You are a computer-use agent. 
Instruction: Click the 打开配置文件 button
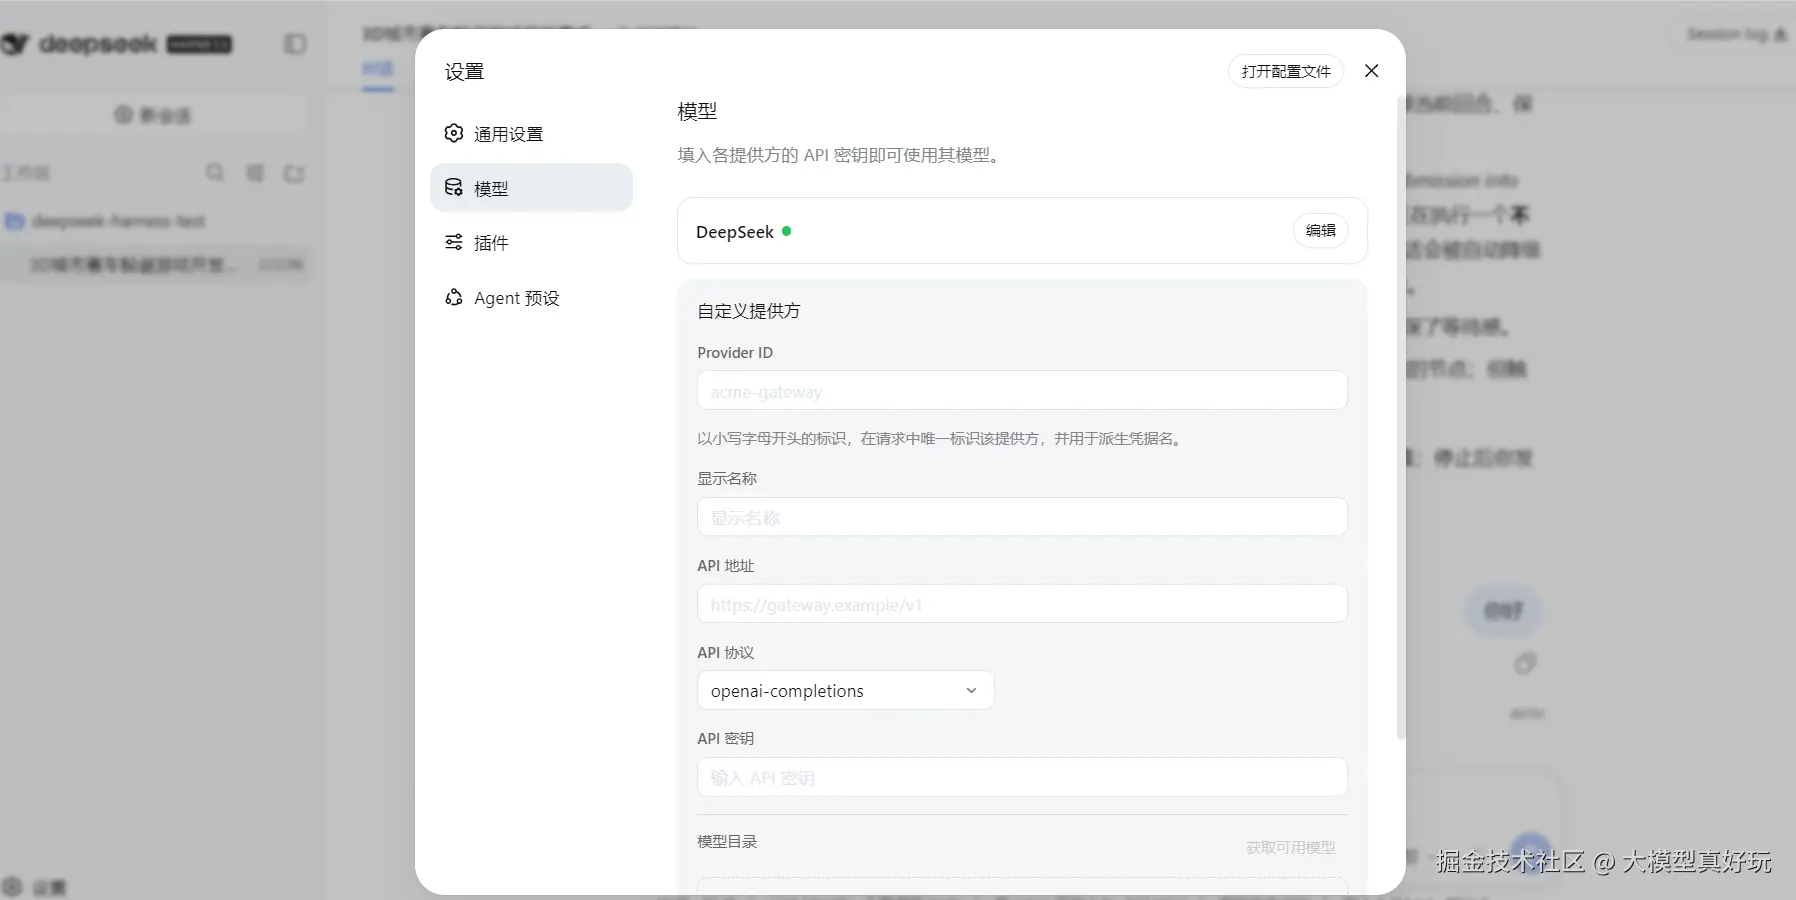(x=1286, y=71)
